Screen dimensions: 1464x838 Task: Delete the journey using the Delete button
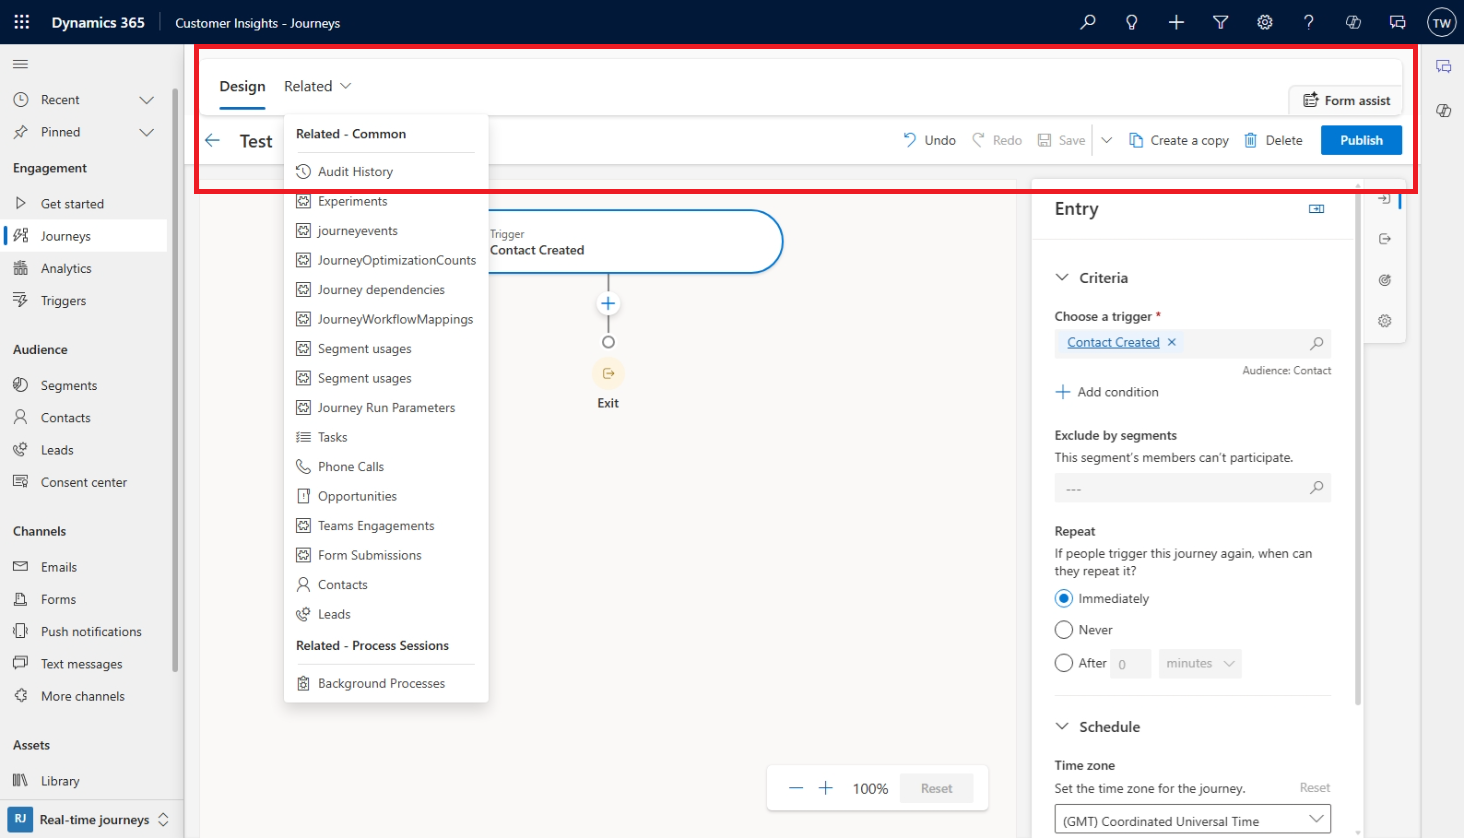pos(1273,140)
